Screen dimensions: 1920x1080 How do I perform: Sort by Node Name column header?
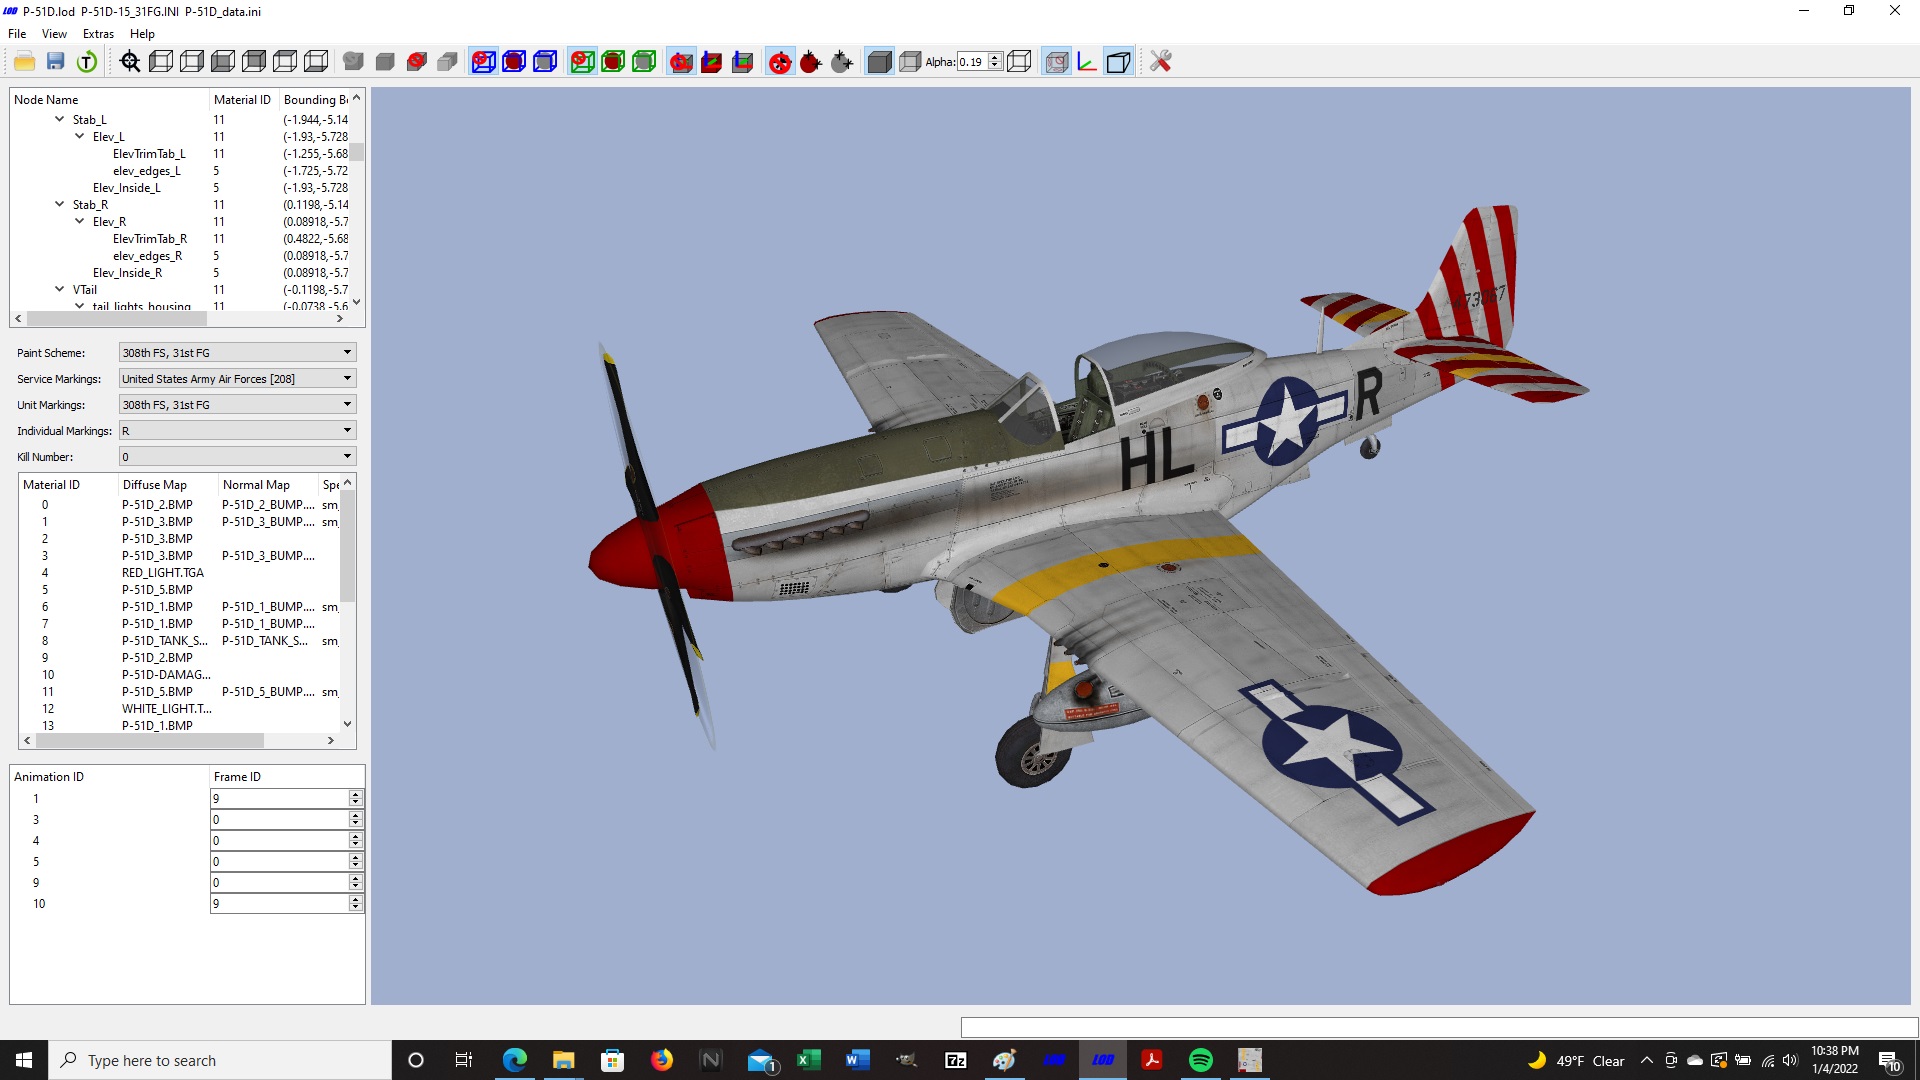tap(109, 99)
